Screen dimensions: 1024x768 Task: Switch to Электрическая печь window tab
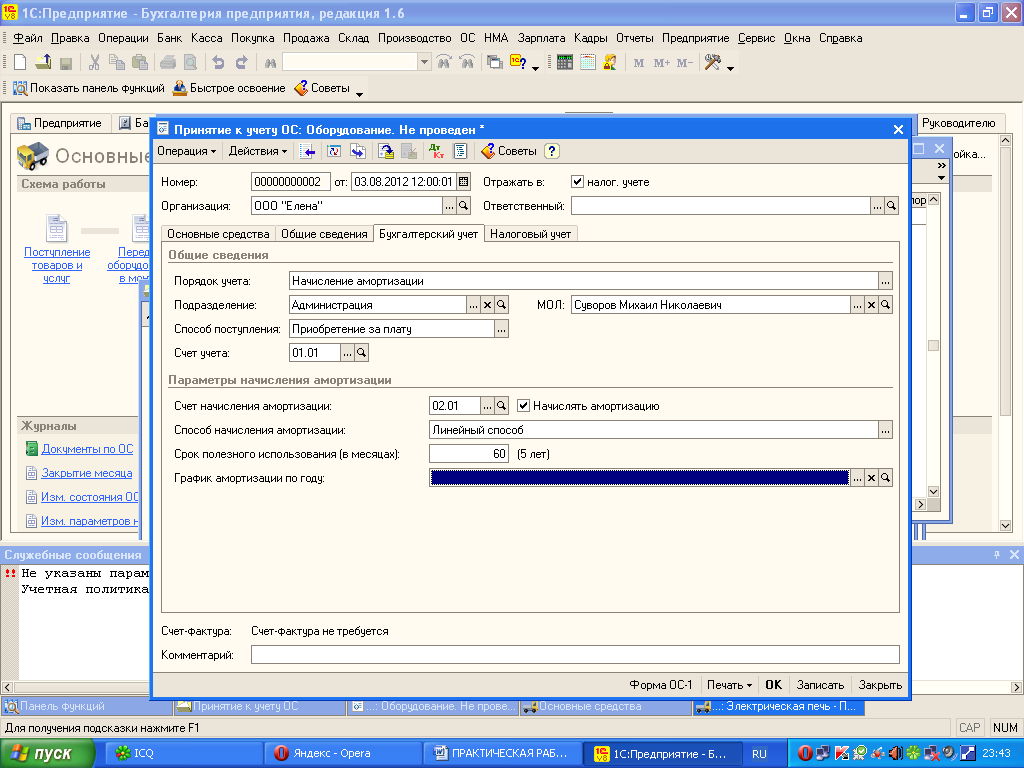(x=778, y=707)
